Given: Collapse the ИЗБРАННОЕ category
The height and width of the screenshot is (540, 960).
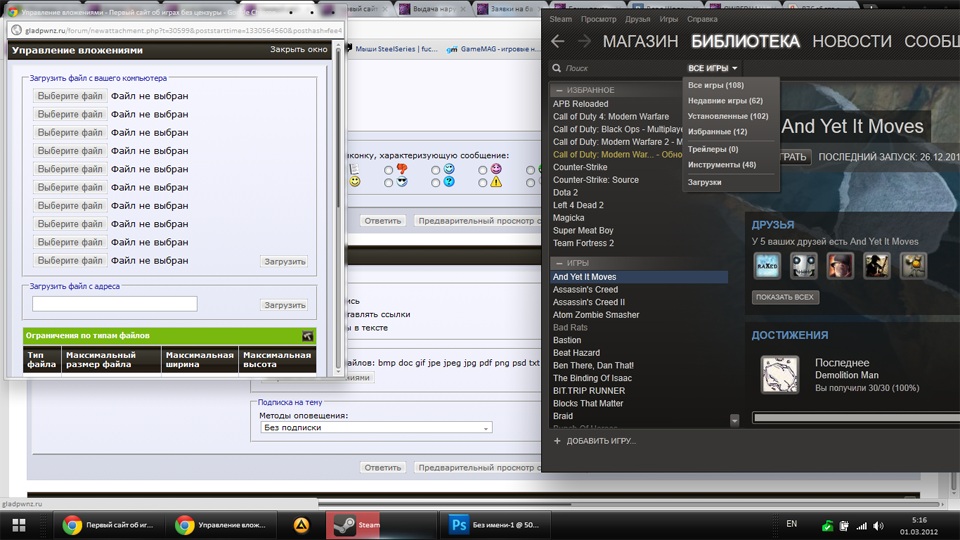Looking at the screenshot, I should click(559, 90).
